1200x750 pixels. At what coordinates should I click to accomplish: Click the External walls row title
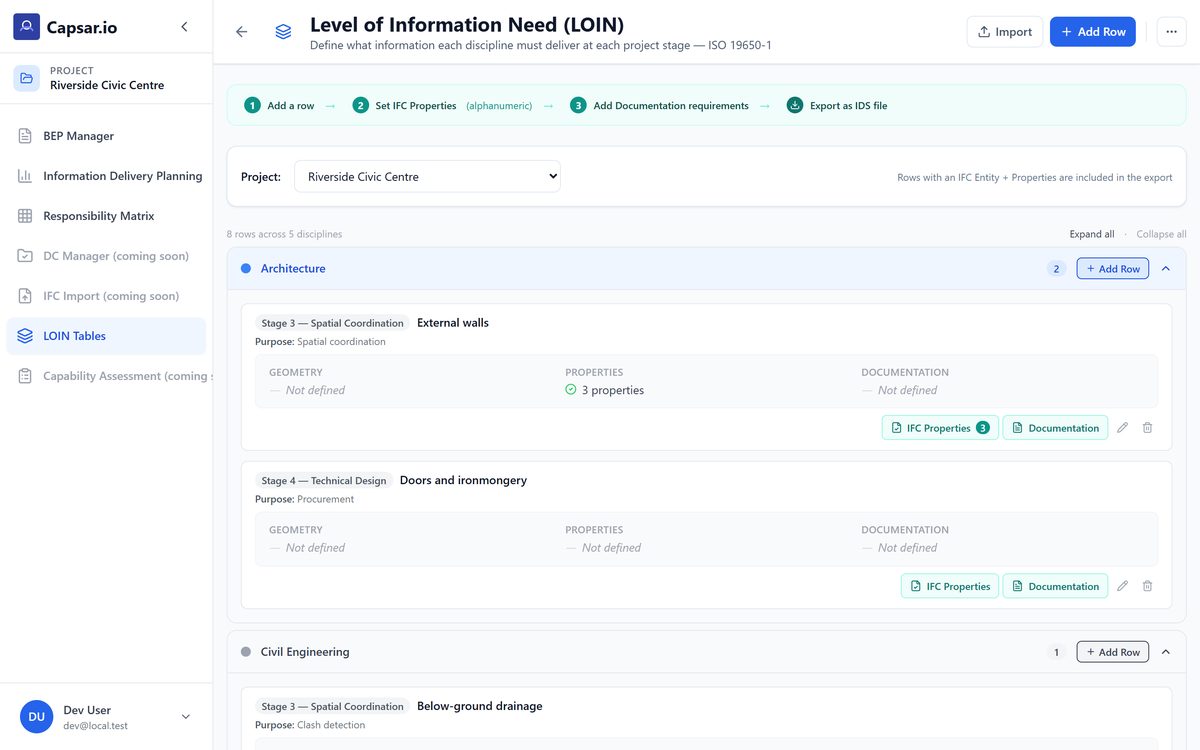point(453,323)
